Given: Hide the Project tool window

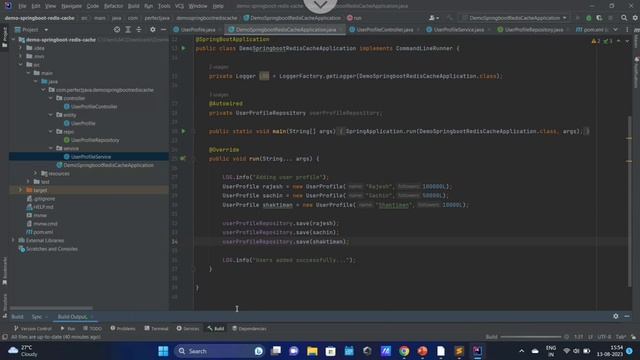Looking at the screenshot, I should tap(164, 30).
